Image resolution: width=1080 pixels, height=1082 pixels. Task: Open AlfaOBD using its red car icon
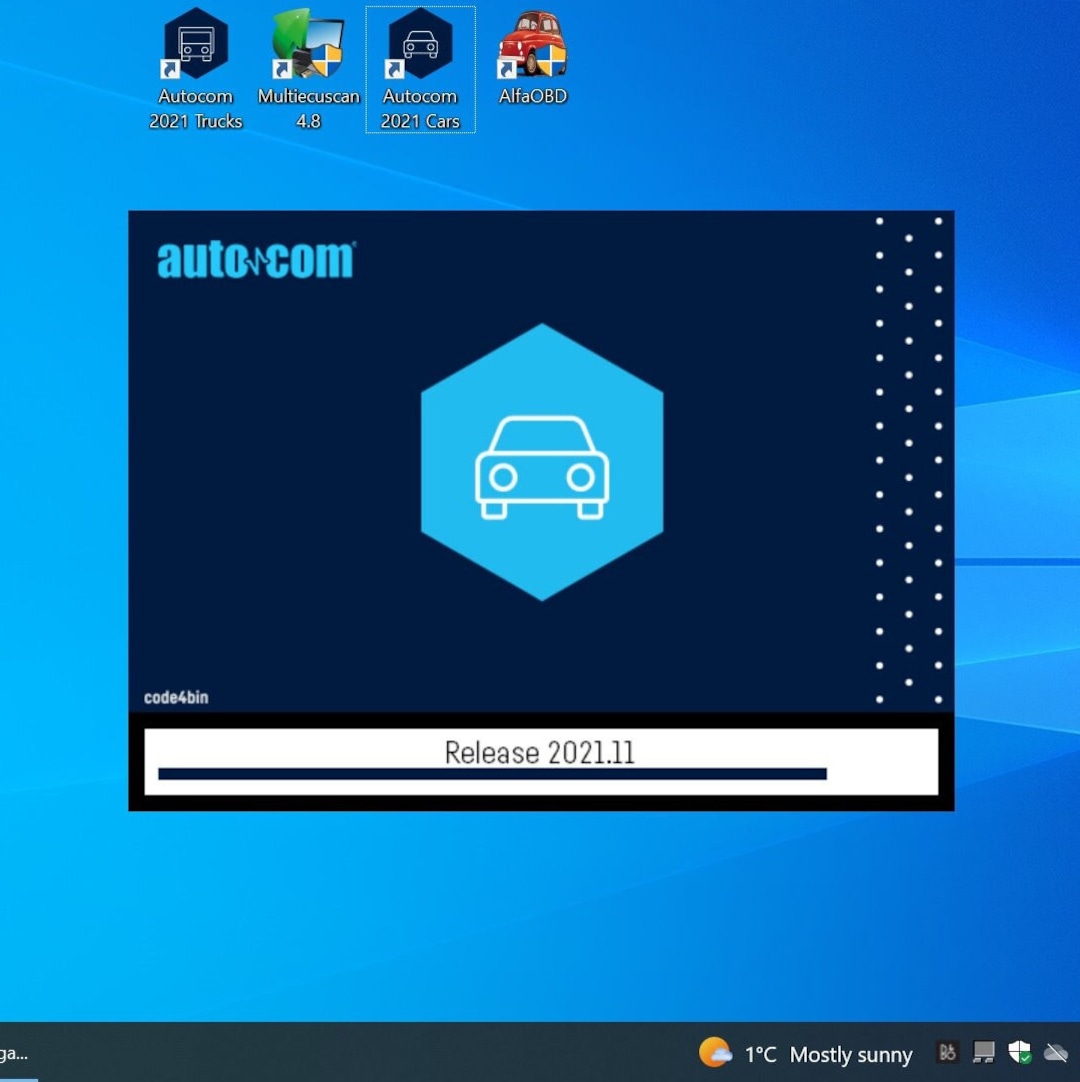tap(532, 45)
